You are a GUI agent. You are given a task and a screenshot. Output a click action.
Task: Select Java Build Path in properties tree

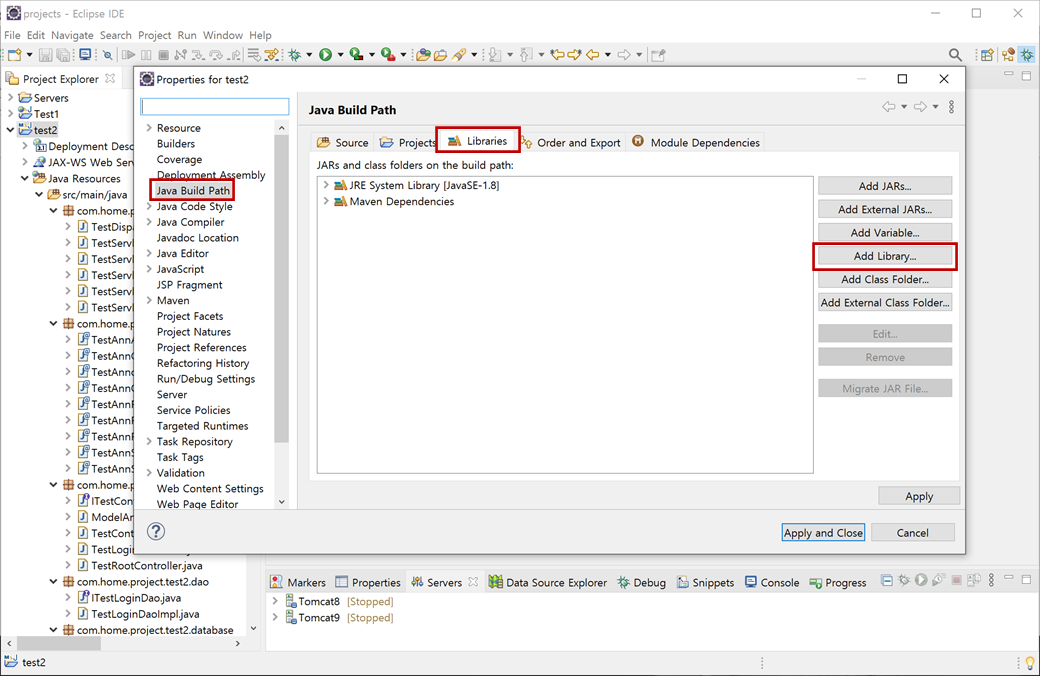click(193, 190)
